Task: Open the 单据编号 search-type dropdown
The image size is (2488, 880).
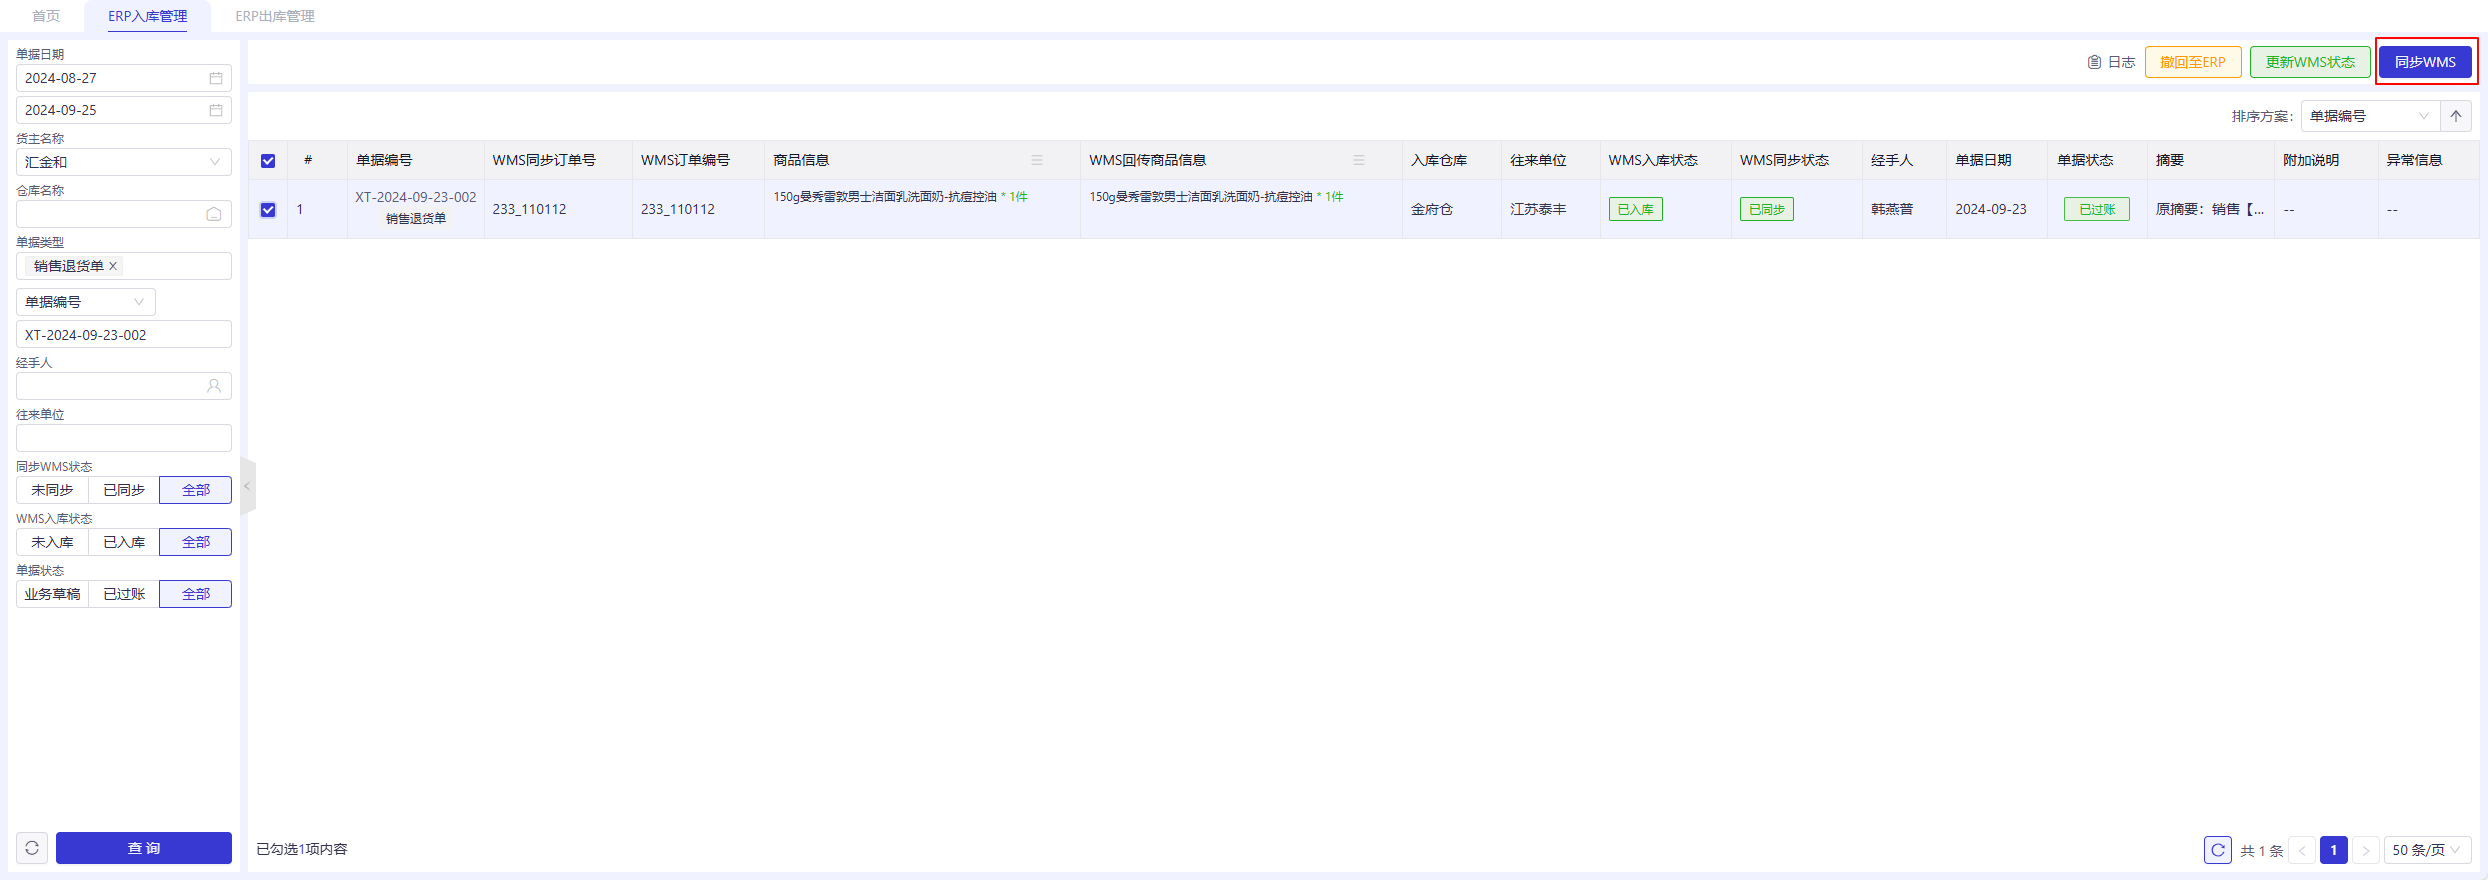Action: point(86,302)
